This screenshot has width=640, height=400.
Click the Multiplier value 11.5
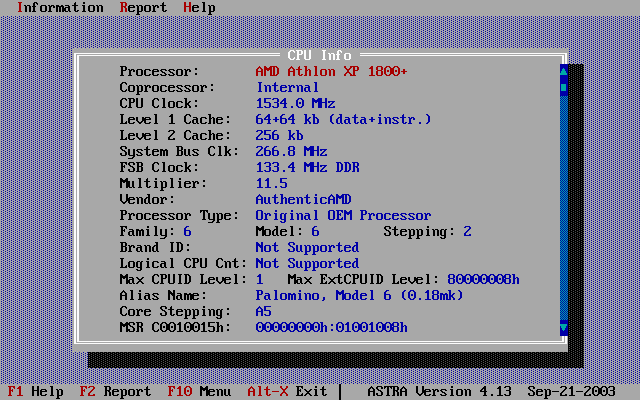click(x=271, y=183)
